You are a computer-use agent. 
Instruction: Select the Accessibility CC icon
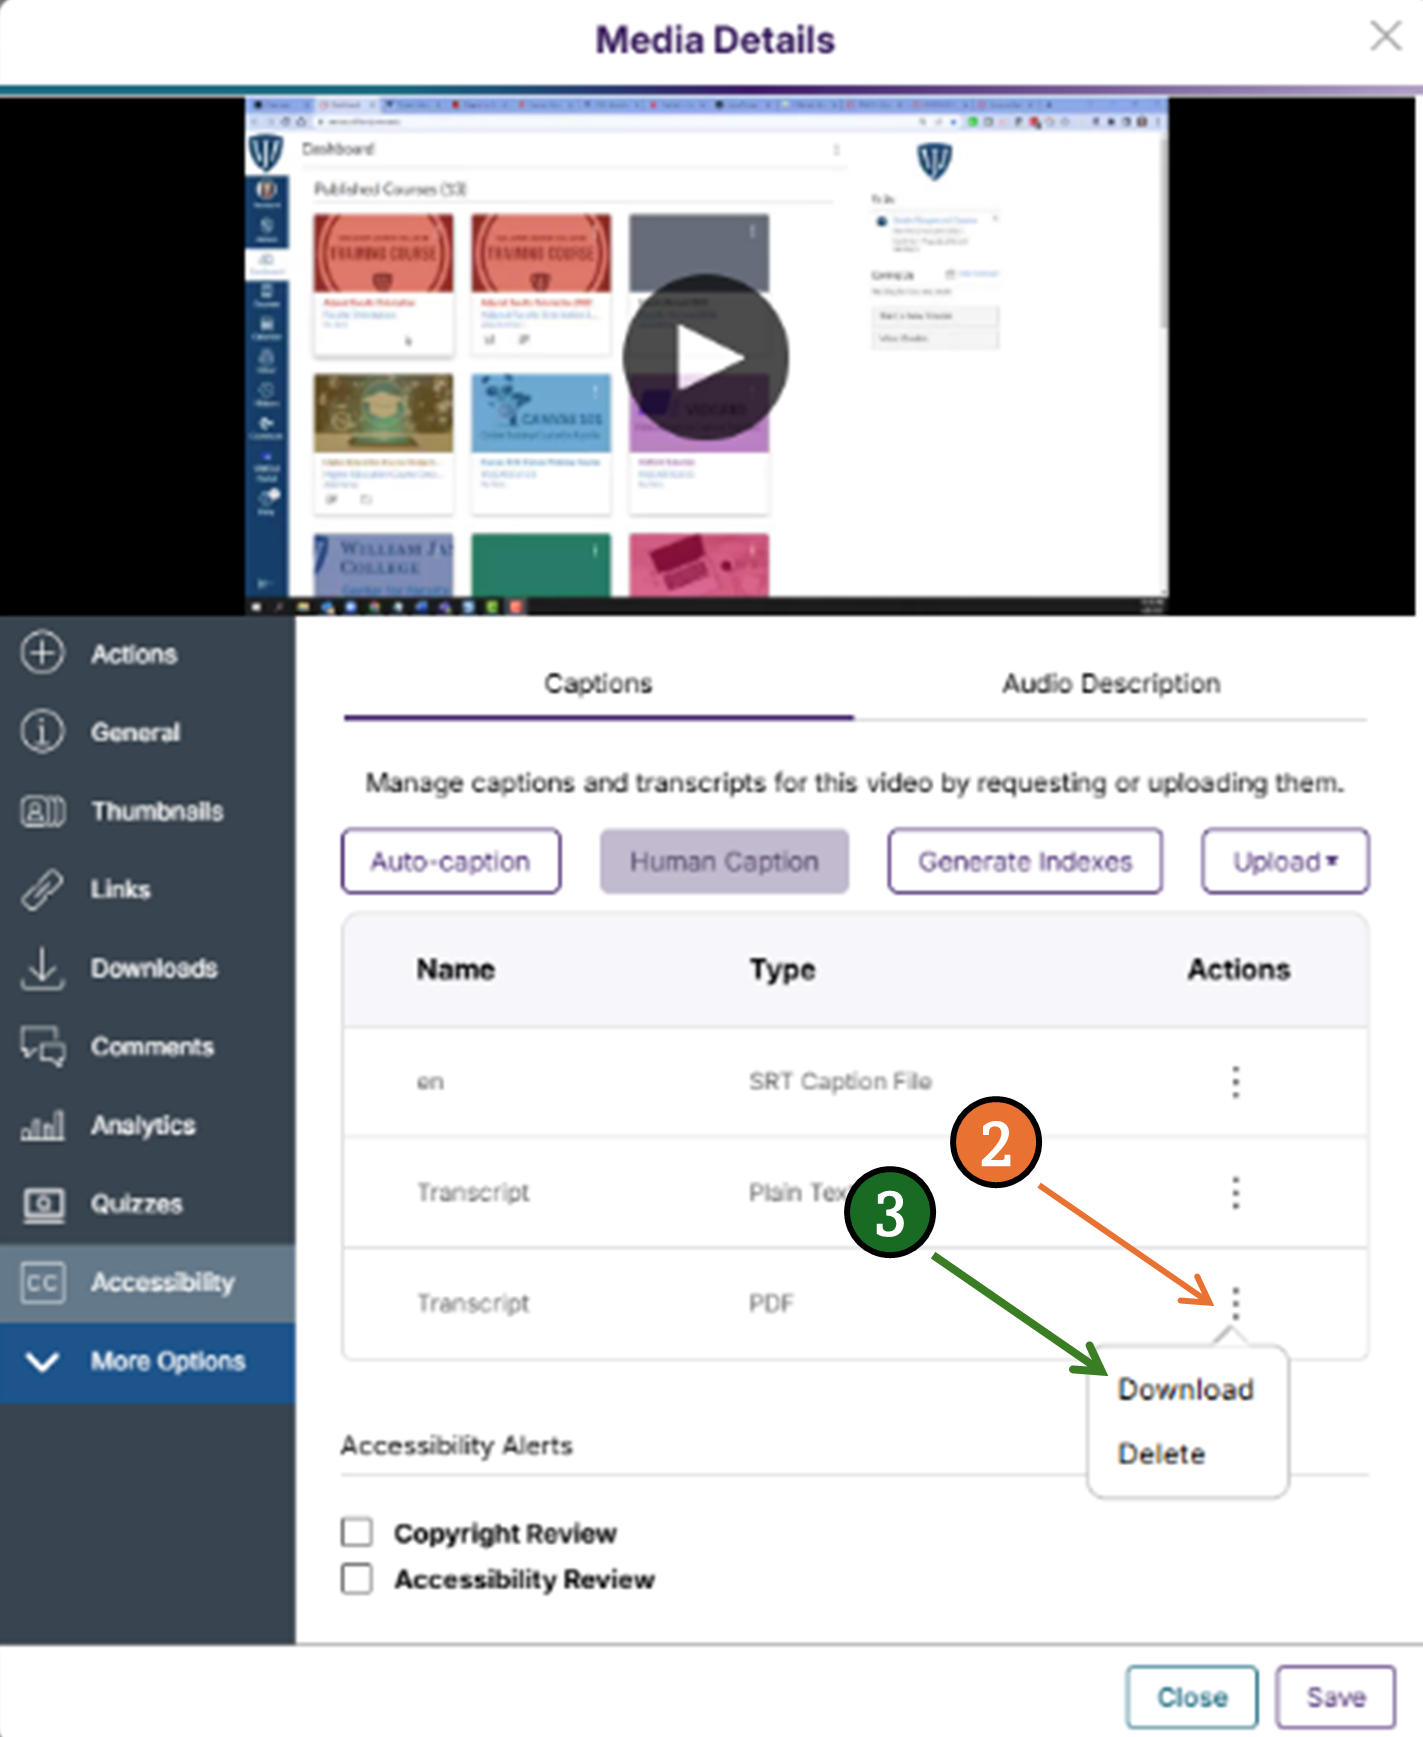point(42,1282)
